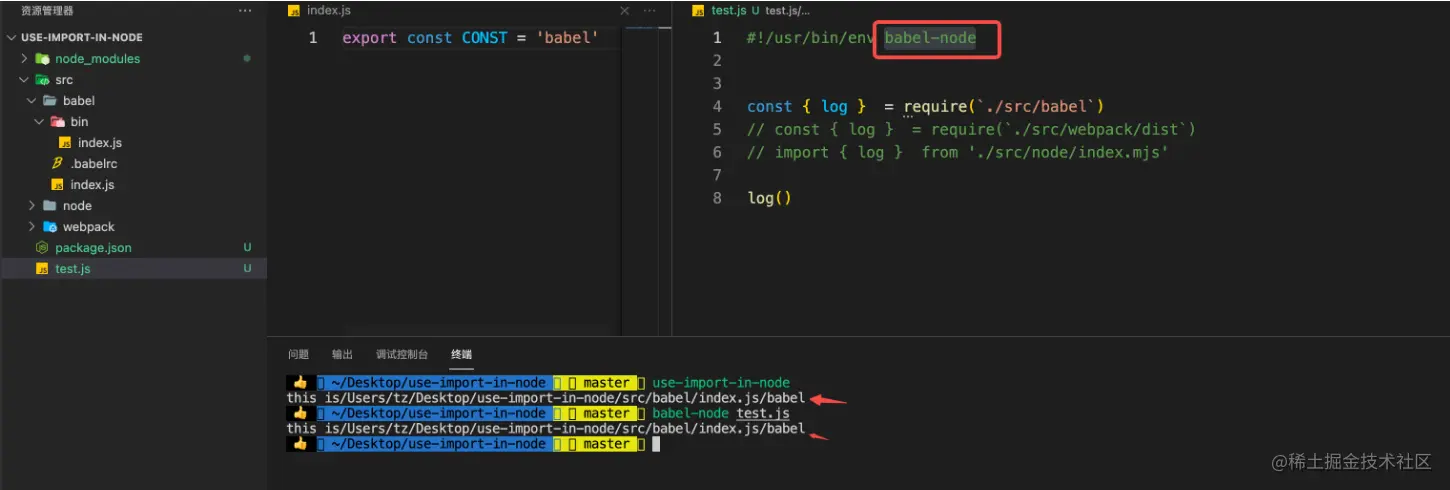This screenshot has height=490, width=1450.
Task: Click the Babel icon beside .babelrc
Action: [57, 164]
